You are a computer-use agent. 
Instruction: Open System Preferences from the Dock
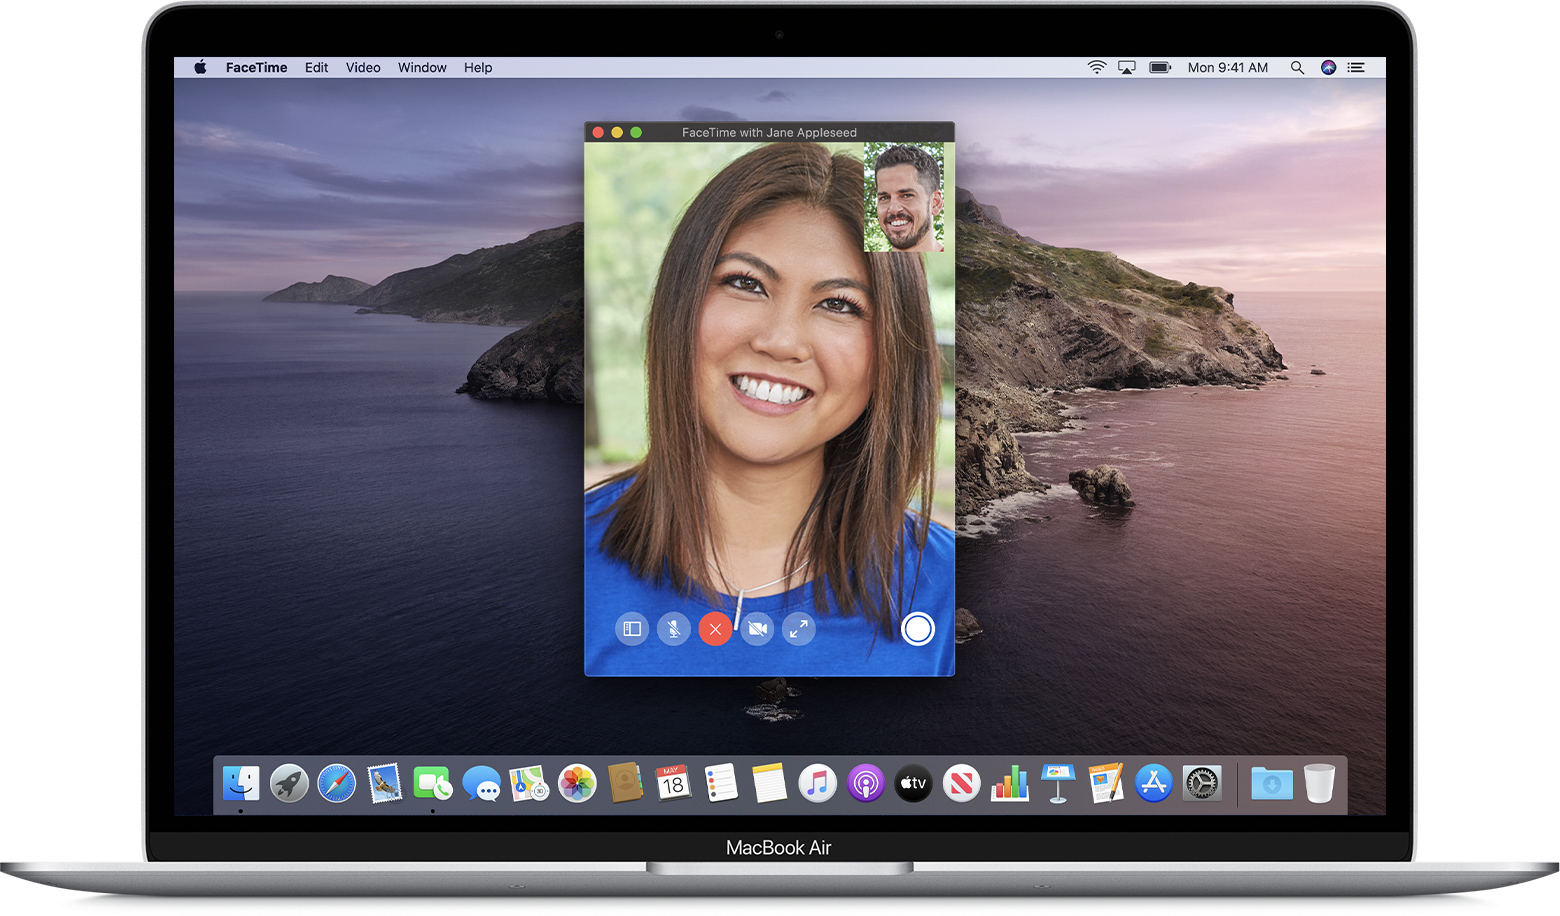[x=1202, y=783]
